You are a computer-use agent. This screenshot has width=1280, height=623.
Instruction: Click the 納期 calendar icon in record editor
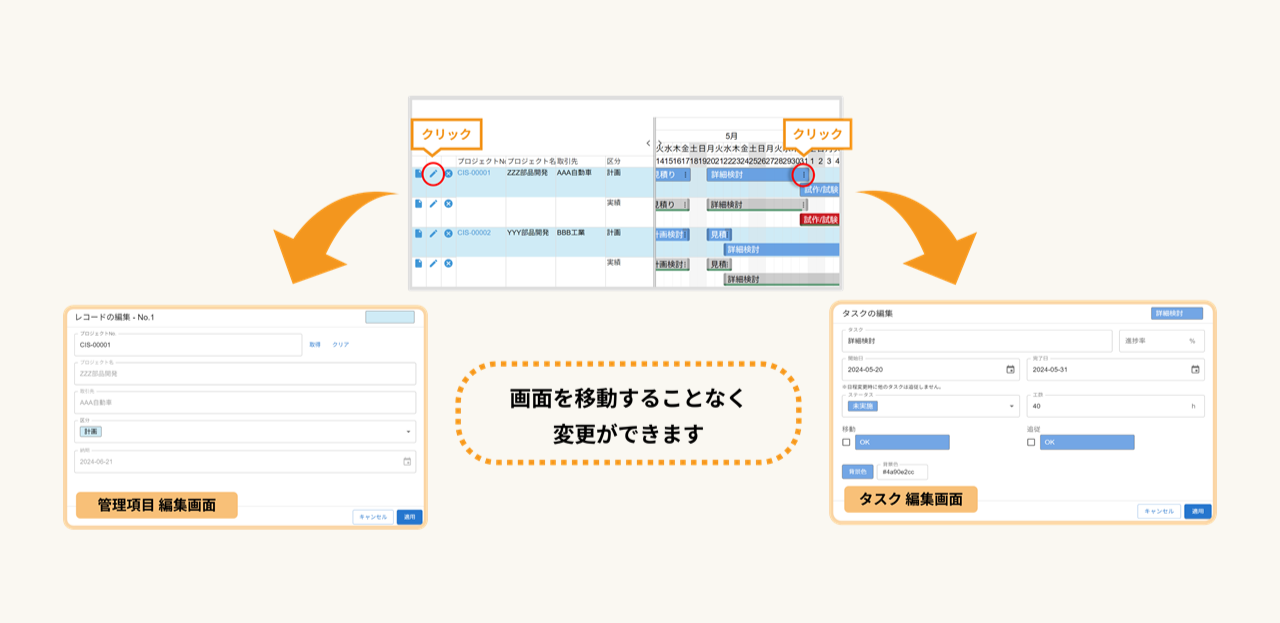tap(407, 462)
